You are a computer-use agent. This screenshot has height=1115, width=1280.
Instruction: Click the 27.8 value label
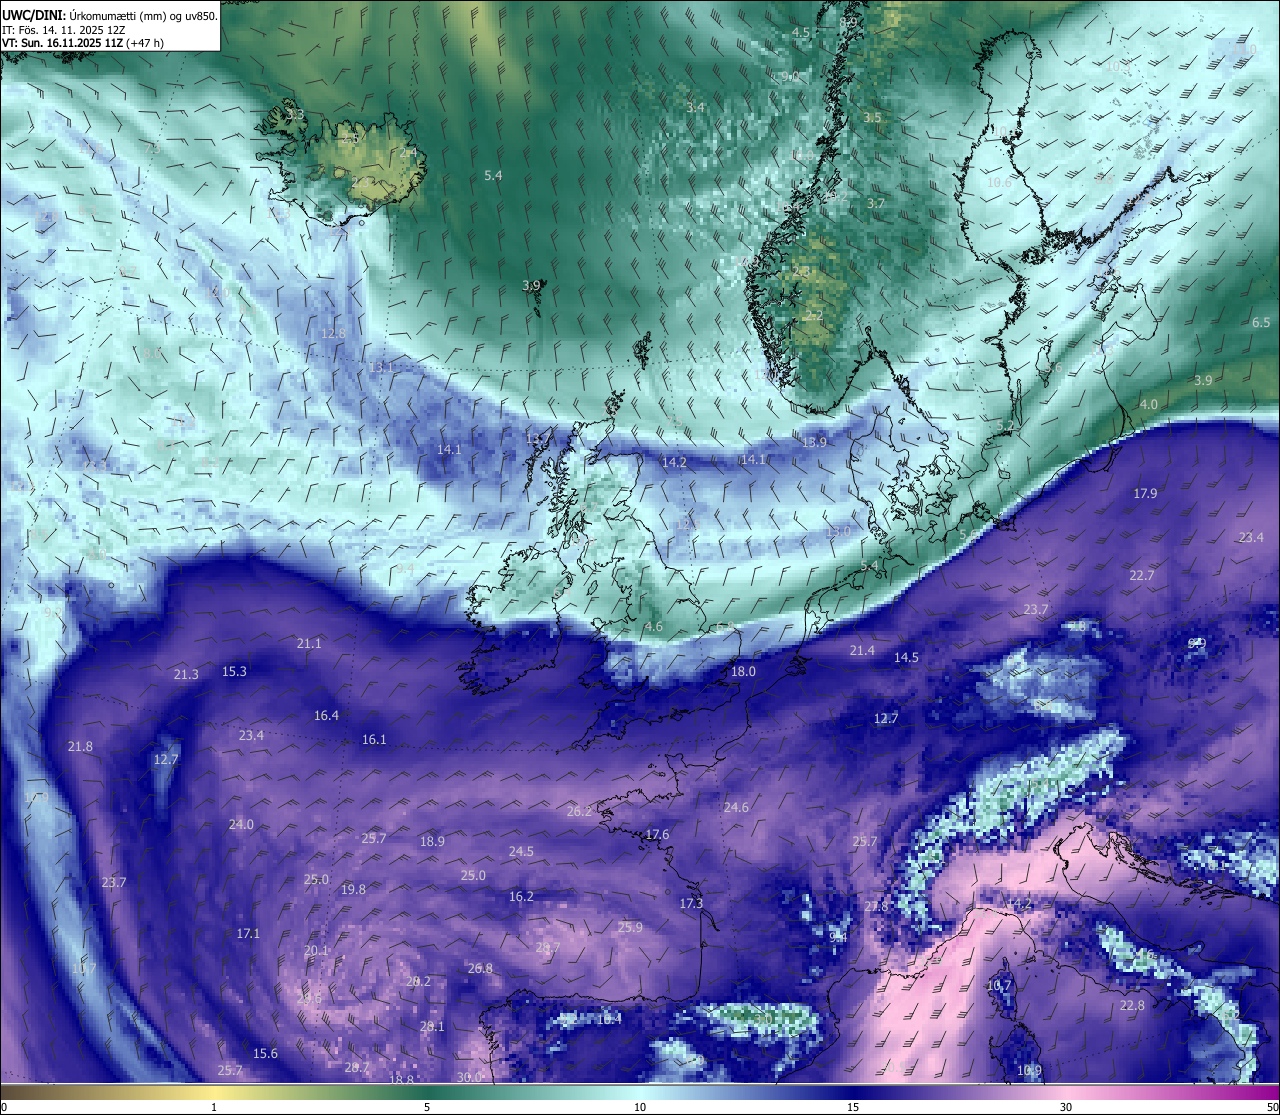point(876,906)
